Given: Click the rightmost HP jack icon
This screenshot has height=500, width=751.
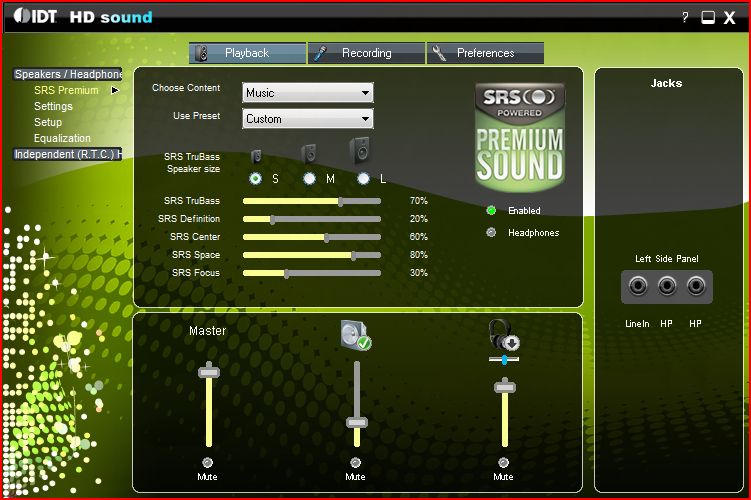Looking at the screenshot, I should tap(695, 286).
